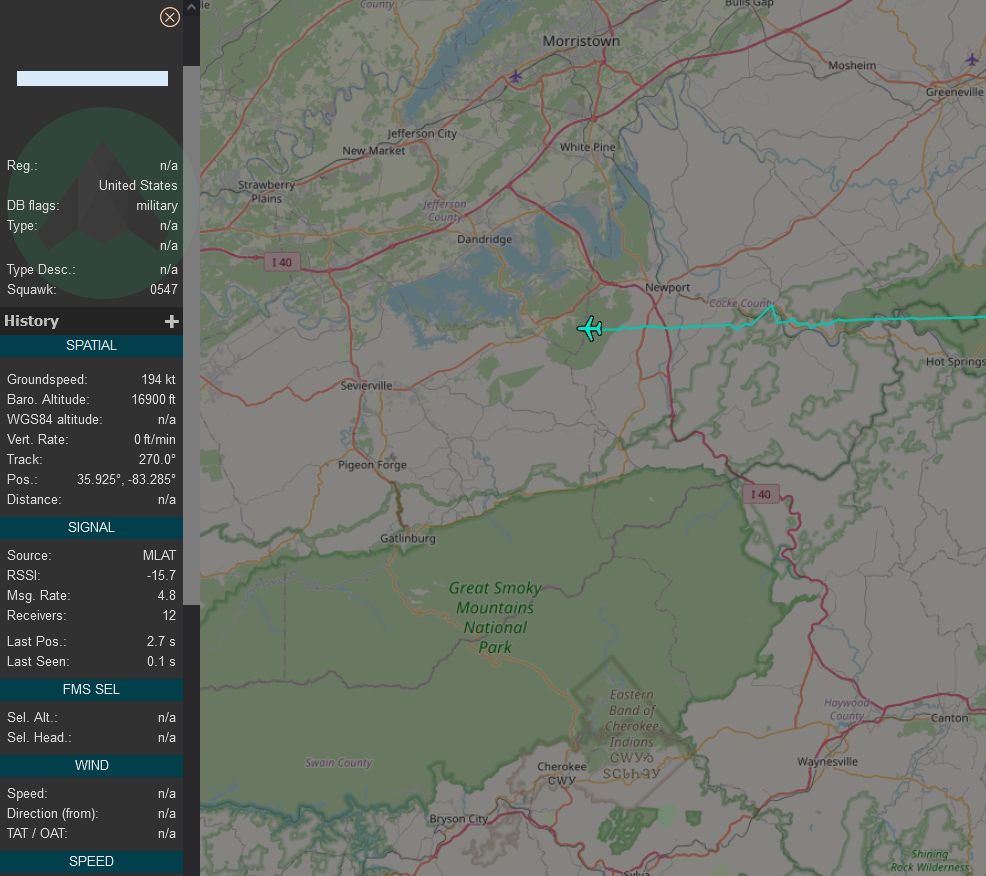Expand History with the plus icon
The height and width of the screenshot is (876, 986).
point(172,321)
